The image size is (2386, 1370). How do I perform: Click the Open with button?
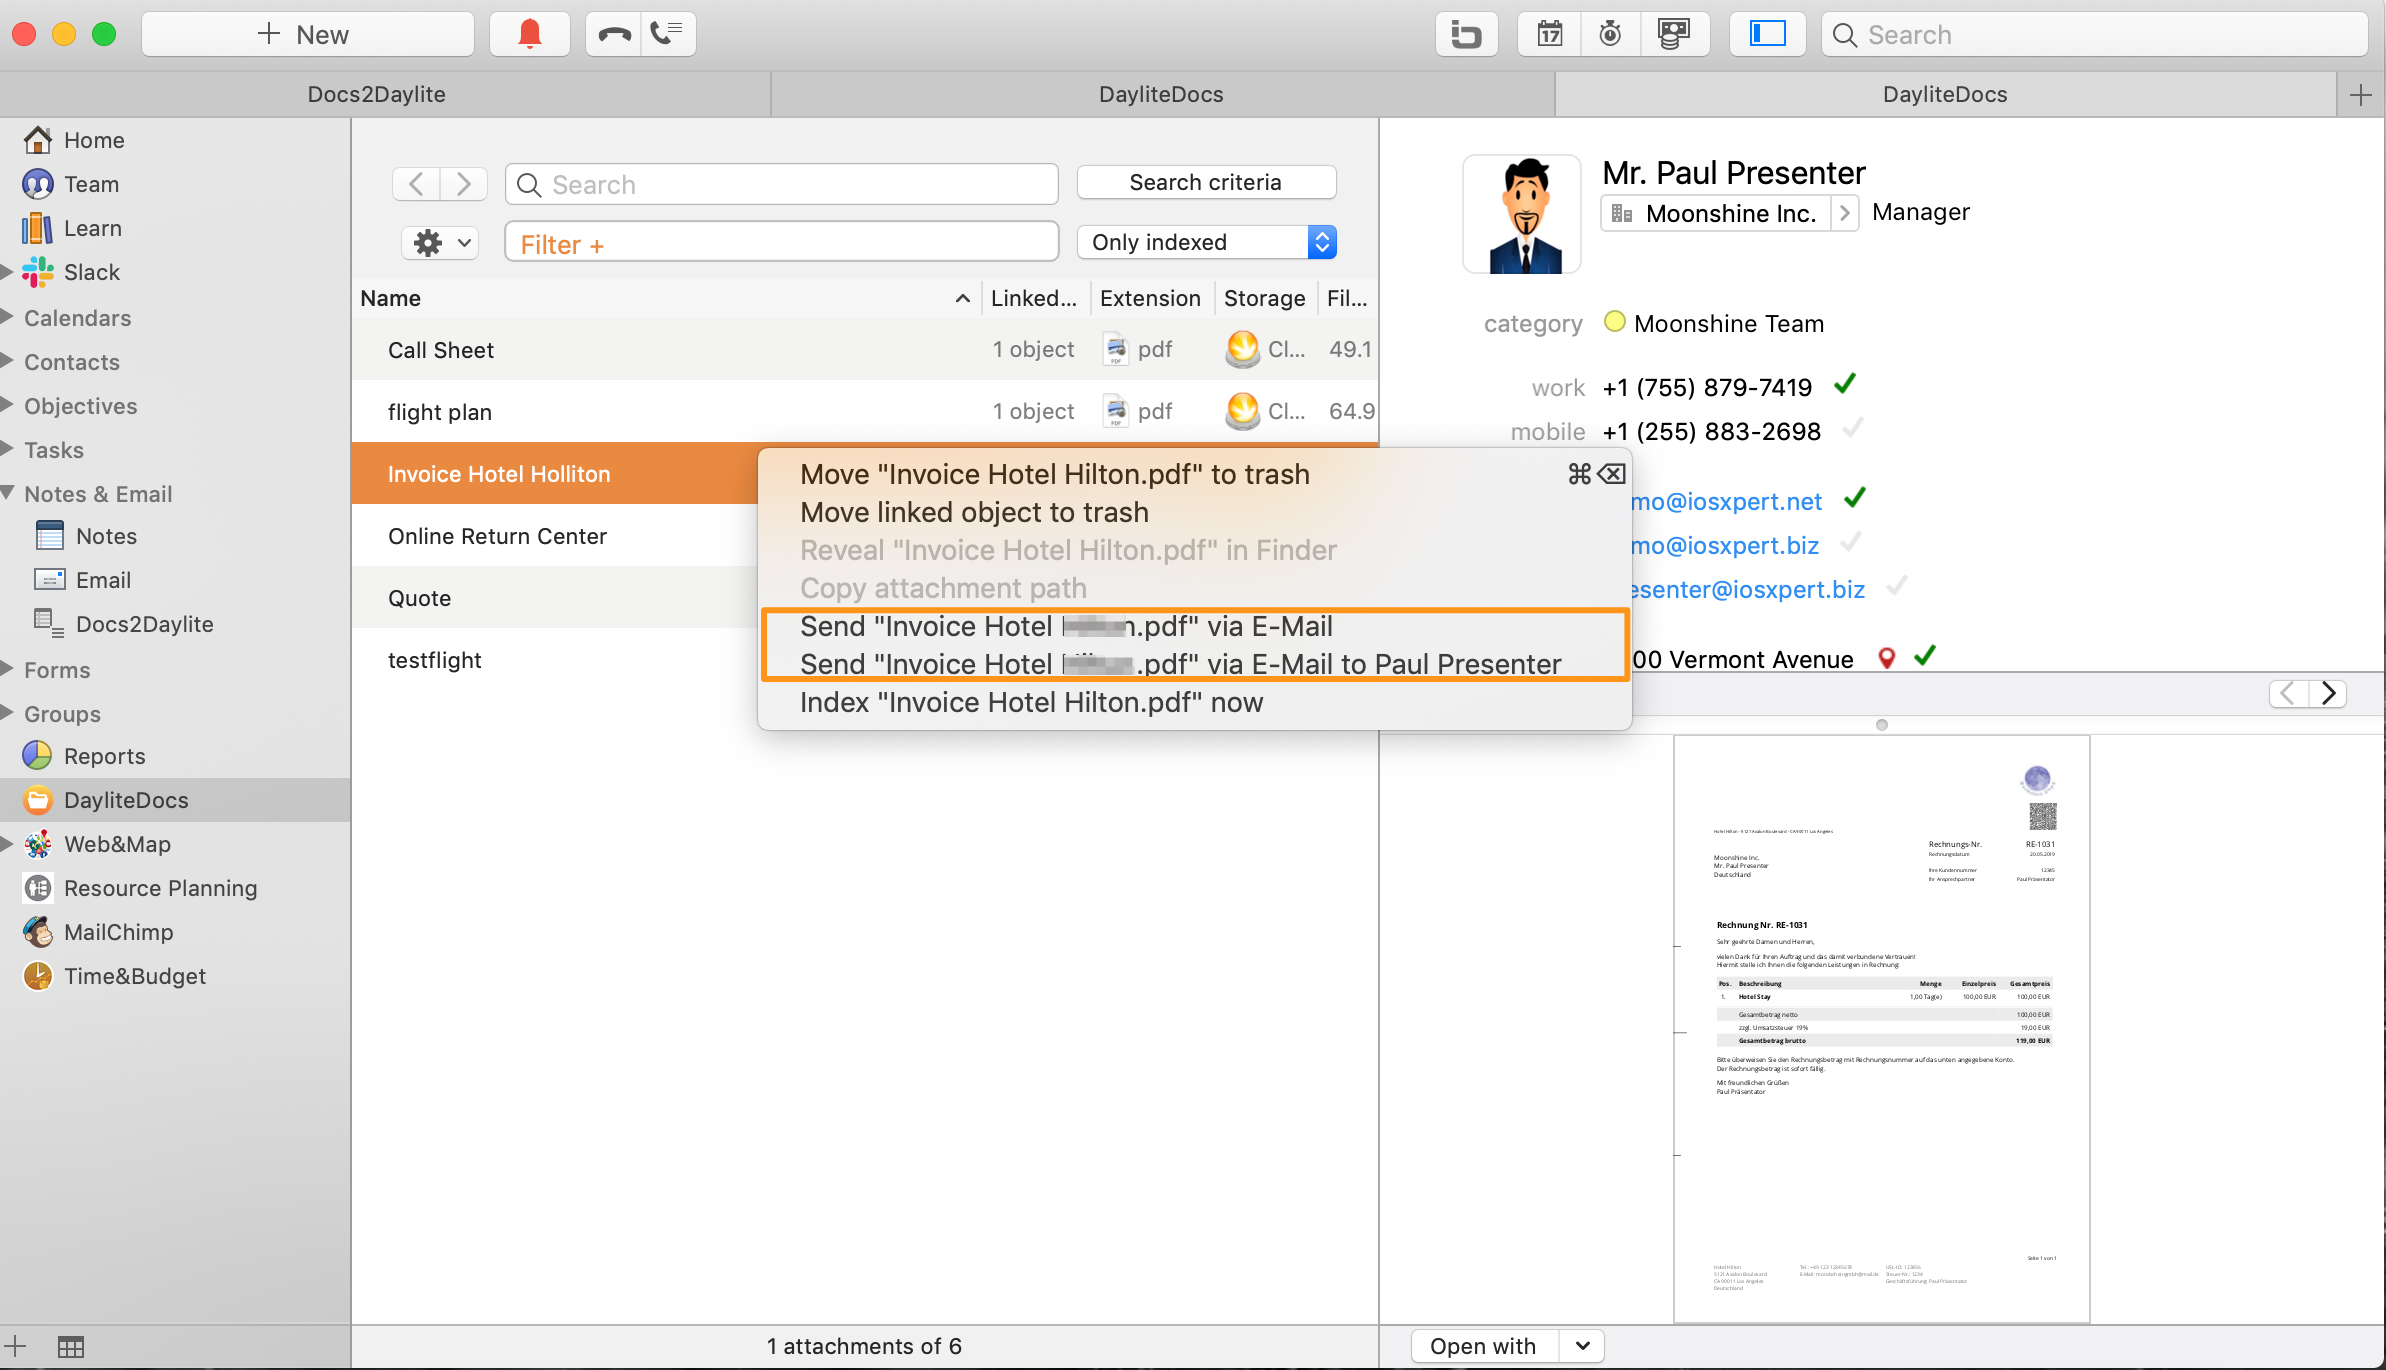(1484, 1346)
